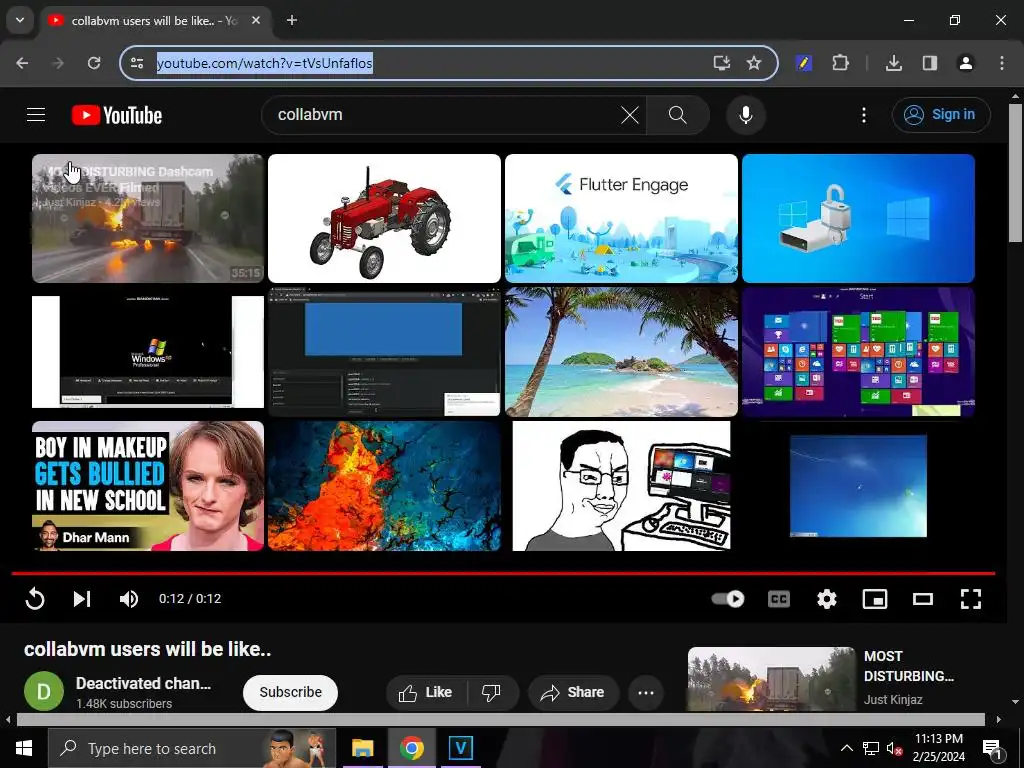Image resolution: width=1024 pixels, height=768 pixels.
Task: Open the tropical beach palm thumbnail
Action: (x=621, y=352)
